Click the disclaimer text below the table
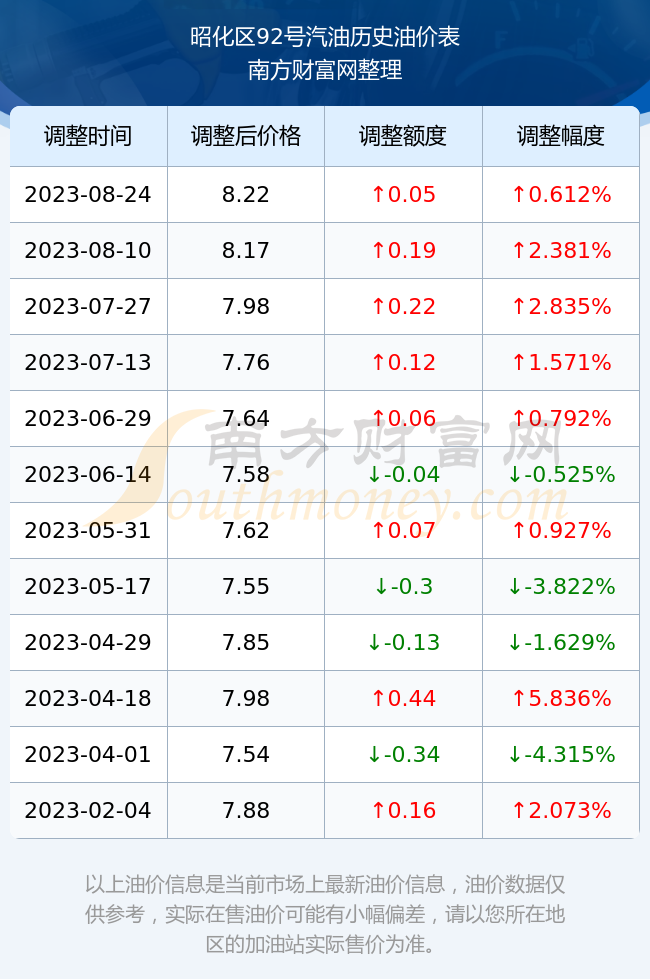The width and height of the screenshot is (650, 980). pos(325,914)
